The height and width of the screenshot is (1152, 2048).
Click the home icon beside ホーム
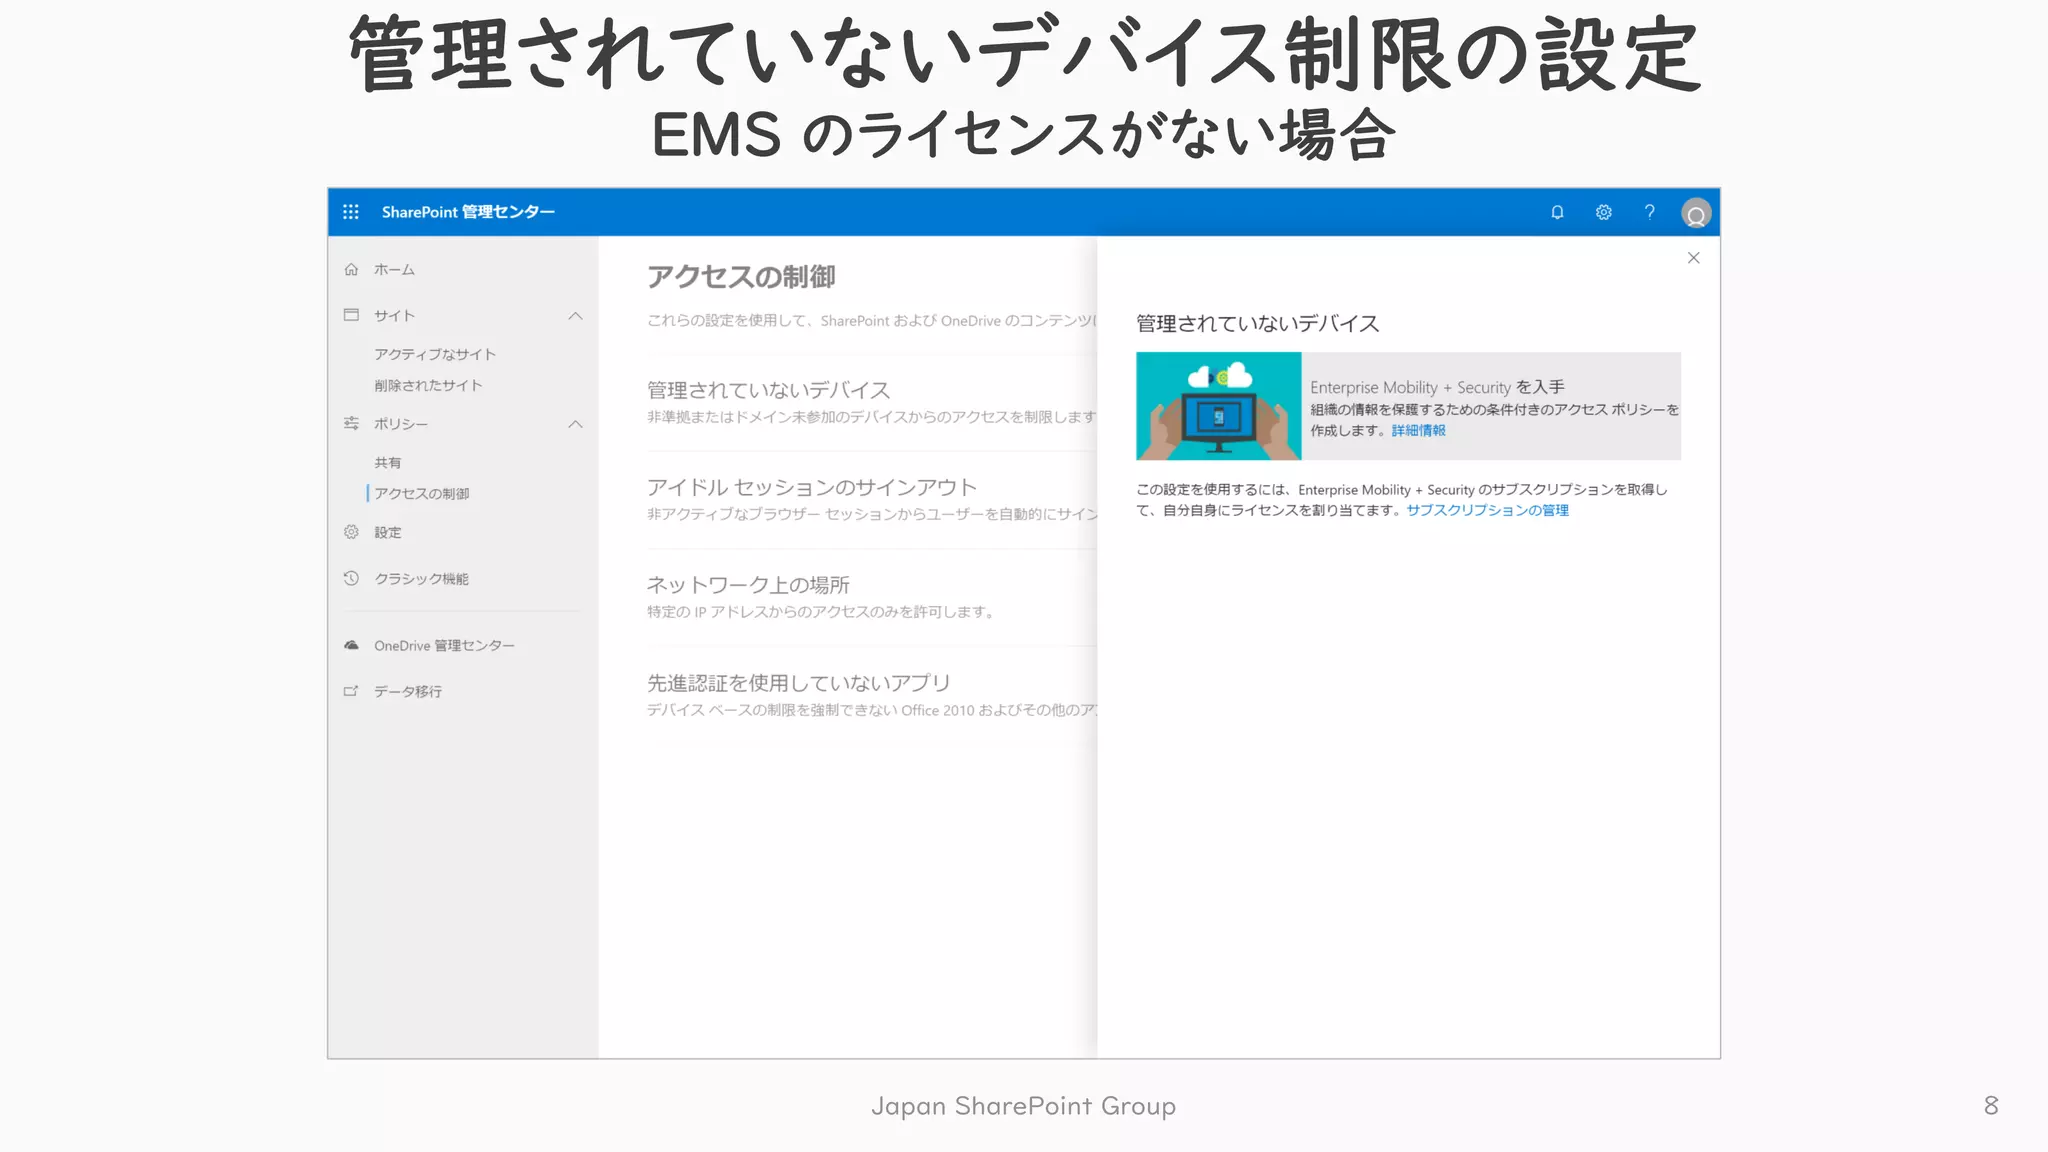[351, 269]
